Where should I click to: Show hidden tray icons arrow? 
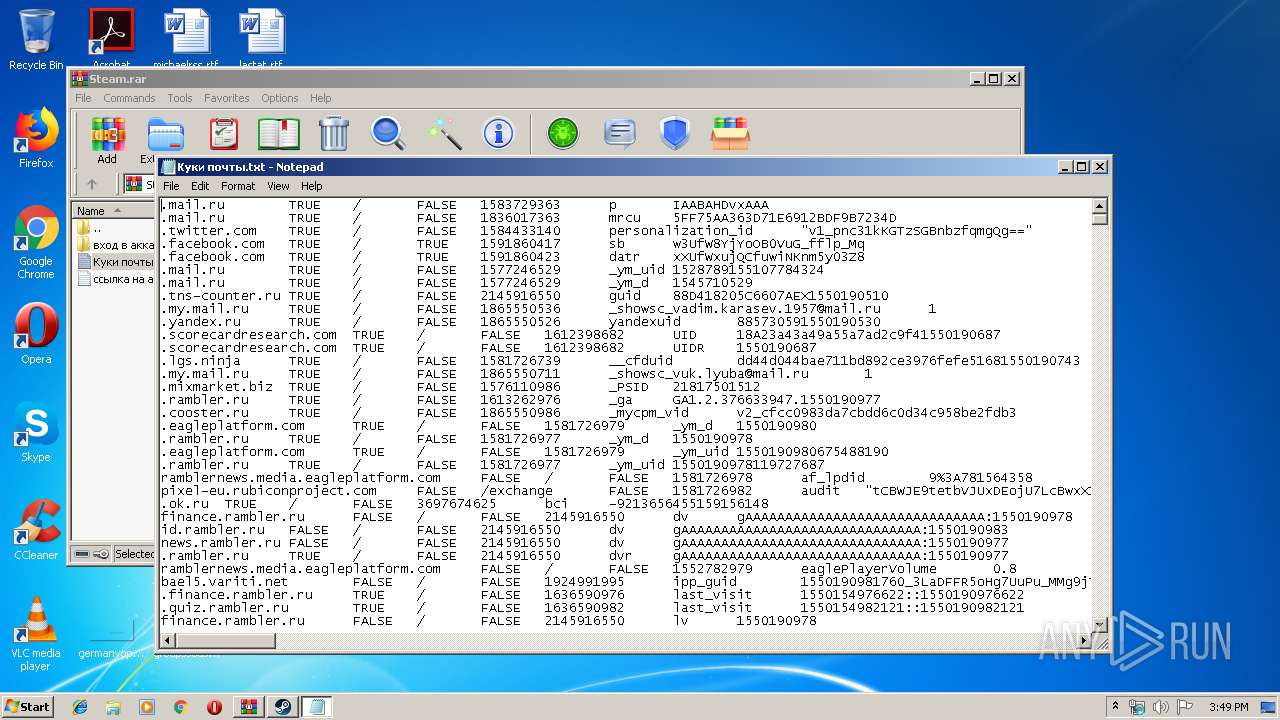point(1116,707)
